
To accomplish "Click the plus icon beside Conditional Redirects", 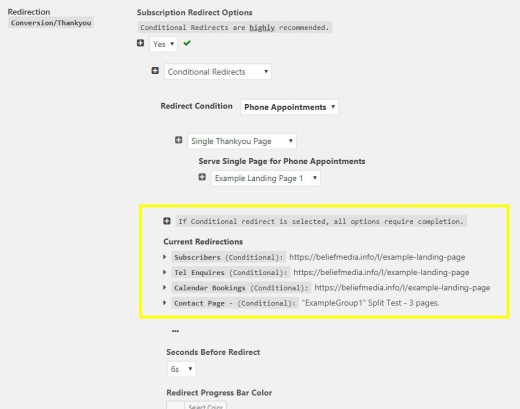I will pyautogui.click(x=155, y=71).
